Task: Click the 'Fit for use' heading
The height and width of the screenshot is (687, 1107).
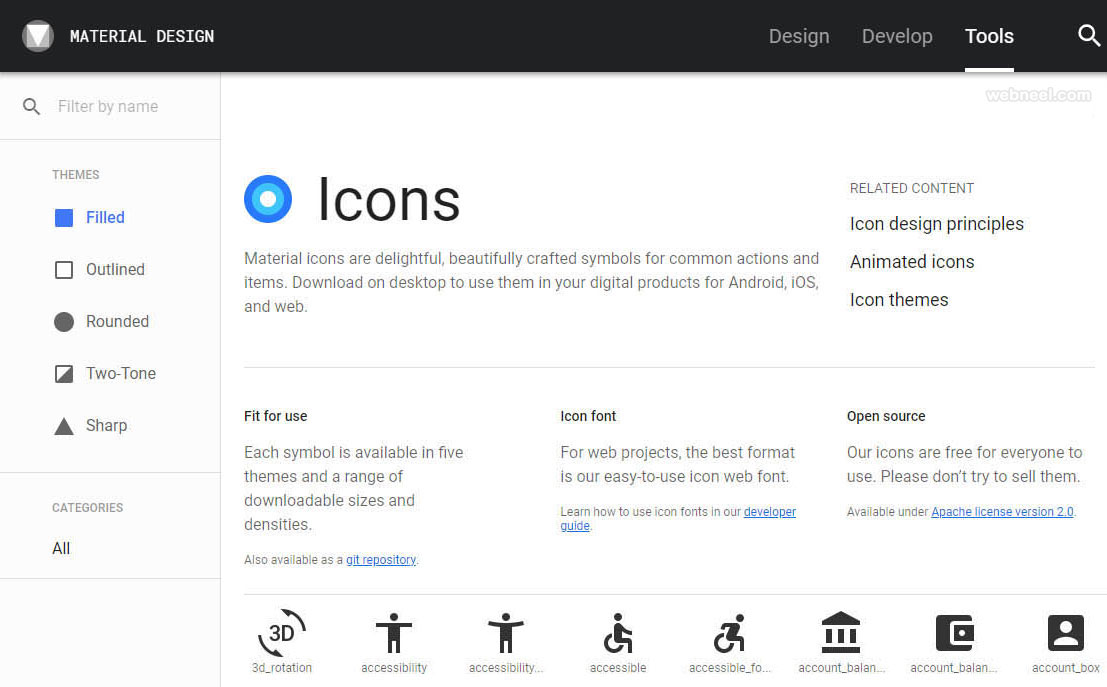Action: click(275, 417)
